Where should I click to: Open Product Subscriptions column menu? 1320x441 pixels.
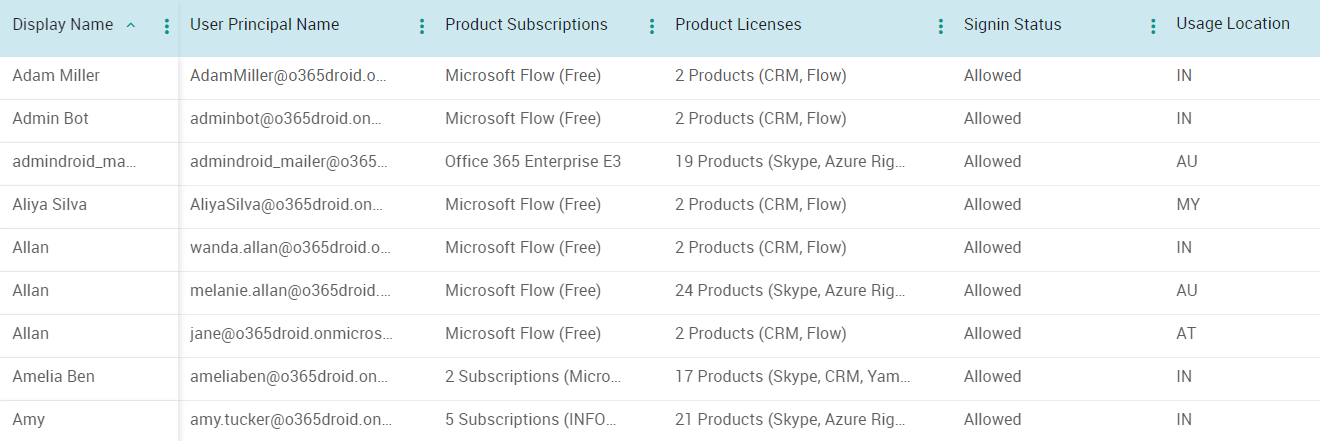click(652, 27)
